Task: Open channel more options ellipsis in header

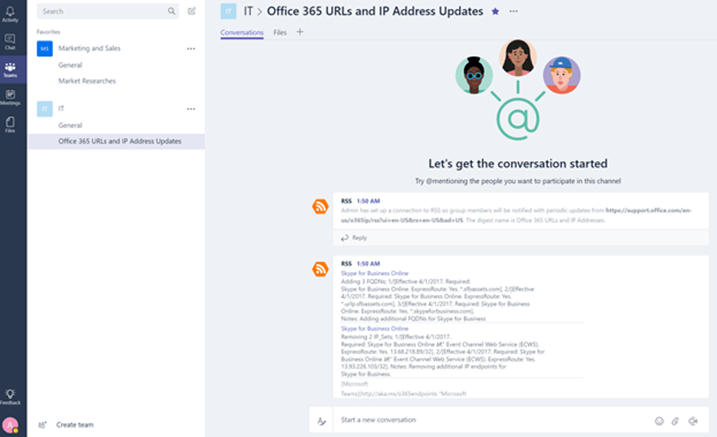Action: click(514, 11)
